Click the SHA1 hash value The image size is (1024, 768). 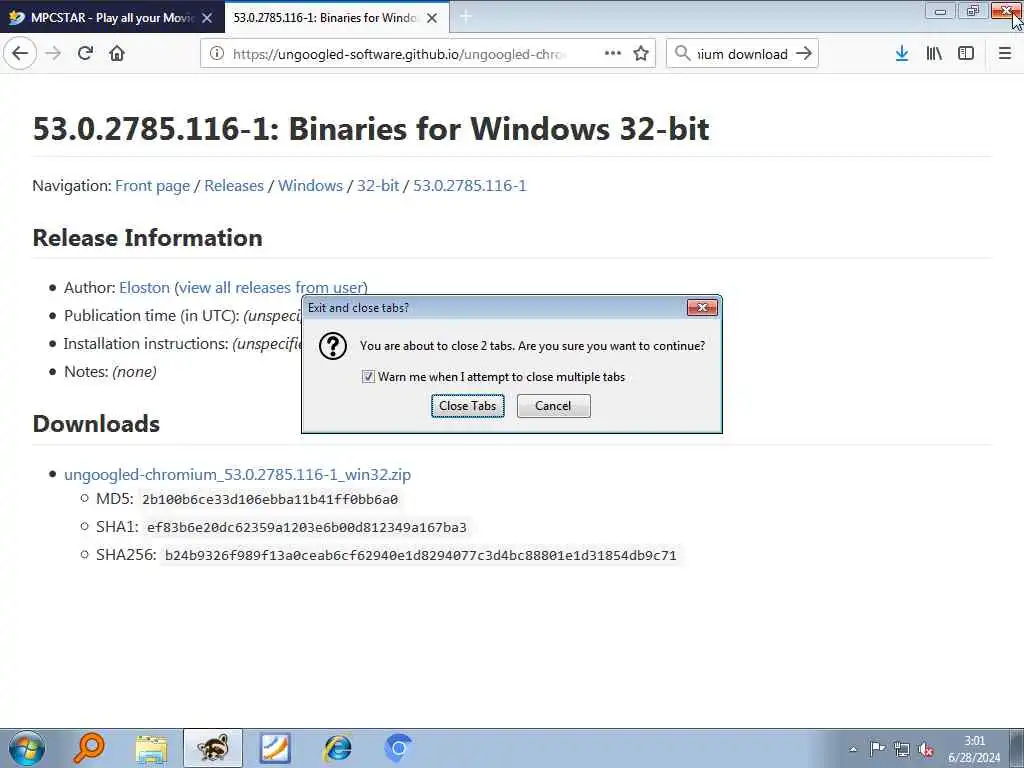click(307, 527)
